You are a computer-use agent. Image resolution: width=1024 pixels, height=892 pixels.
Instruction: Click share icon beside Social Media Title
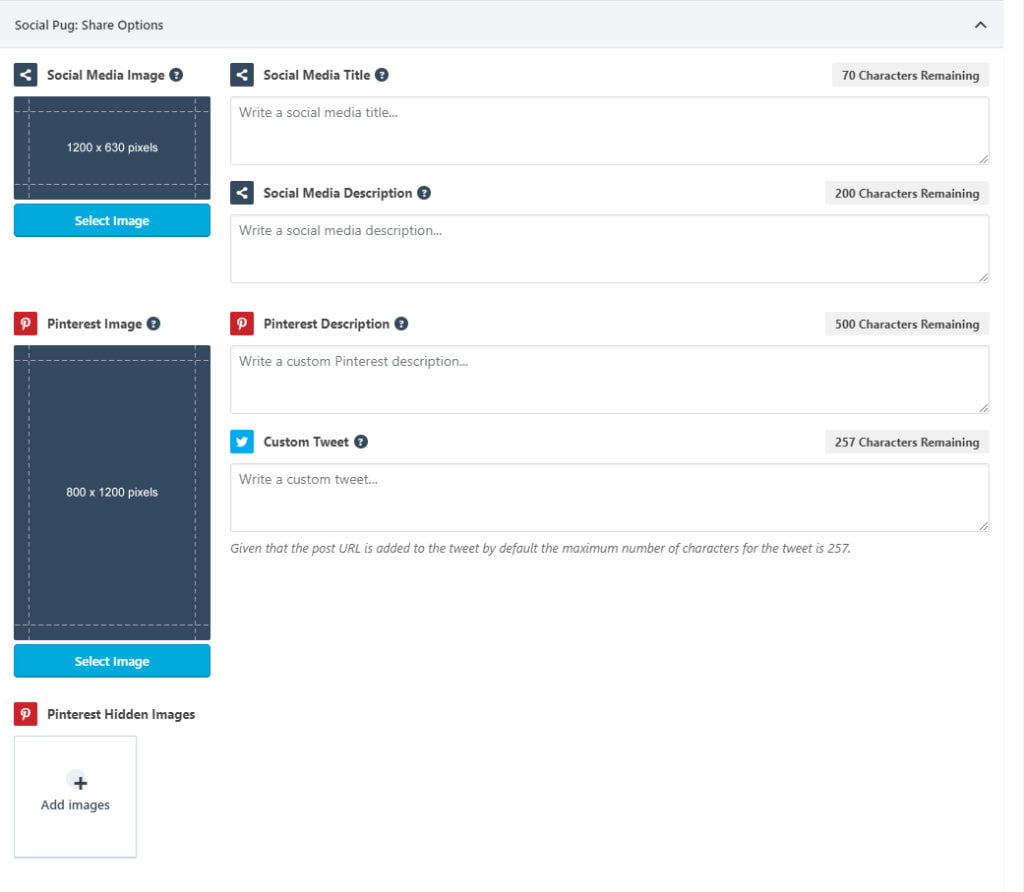click(x=242, y=75)
